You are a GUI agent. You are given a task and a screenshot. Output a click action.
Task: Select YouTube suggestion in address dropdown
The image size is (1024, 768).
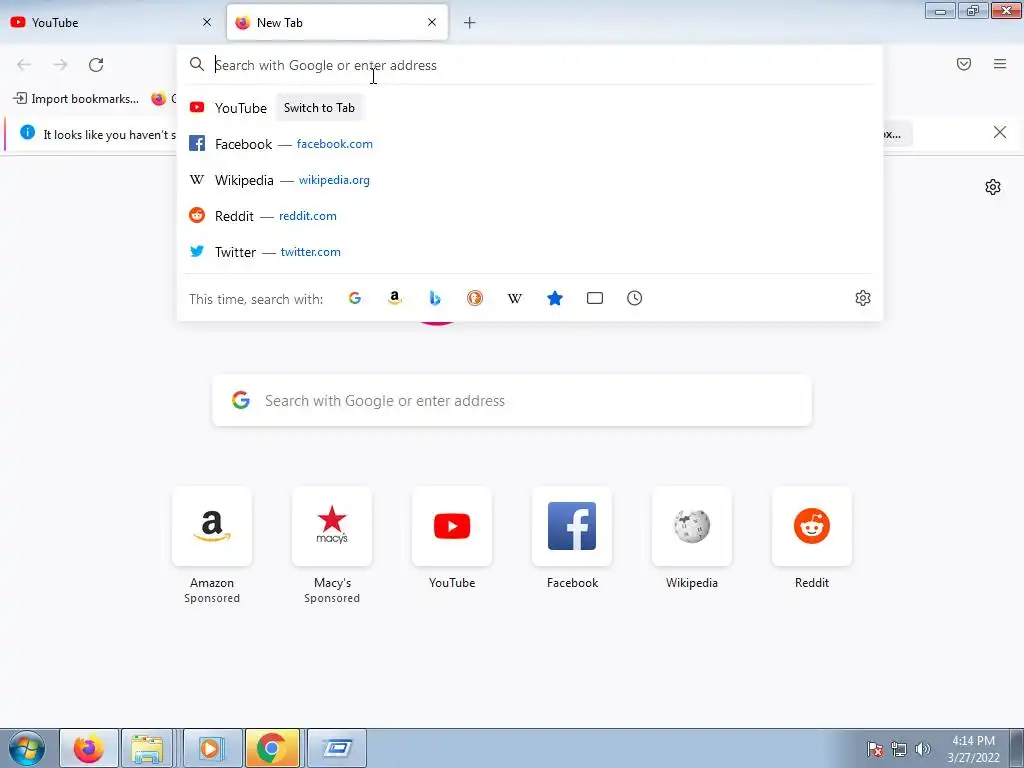[x=530, y=108]
